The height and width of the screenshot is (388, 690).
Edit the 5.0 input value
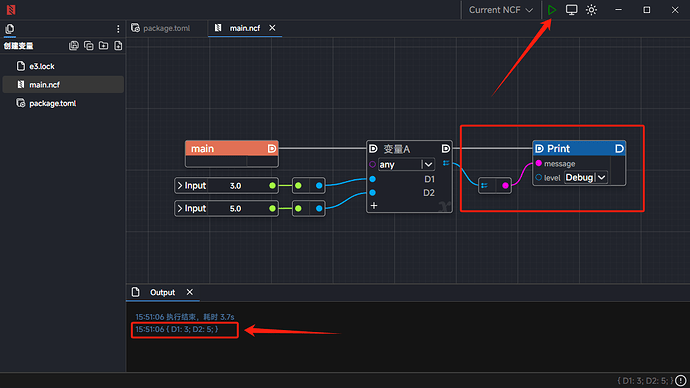pos(235,209)
